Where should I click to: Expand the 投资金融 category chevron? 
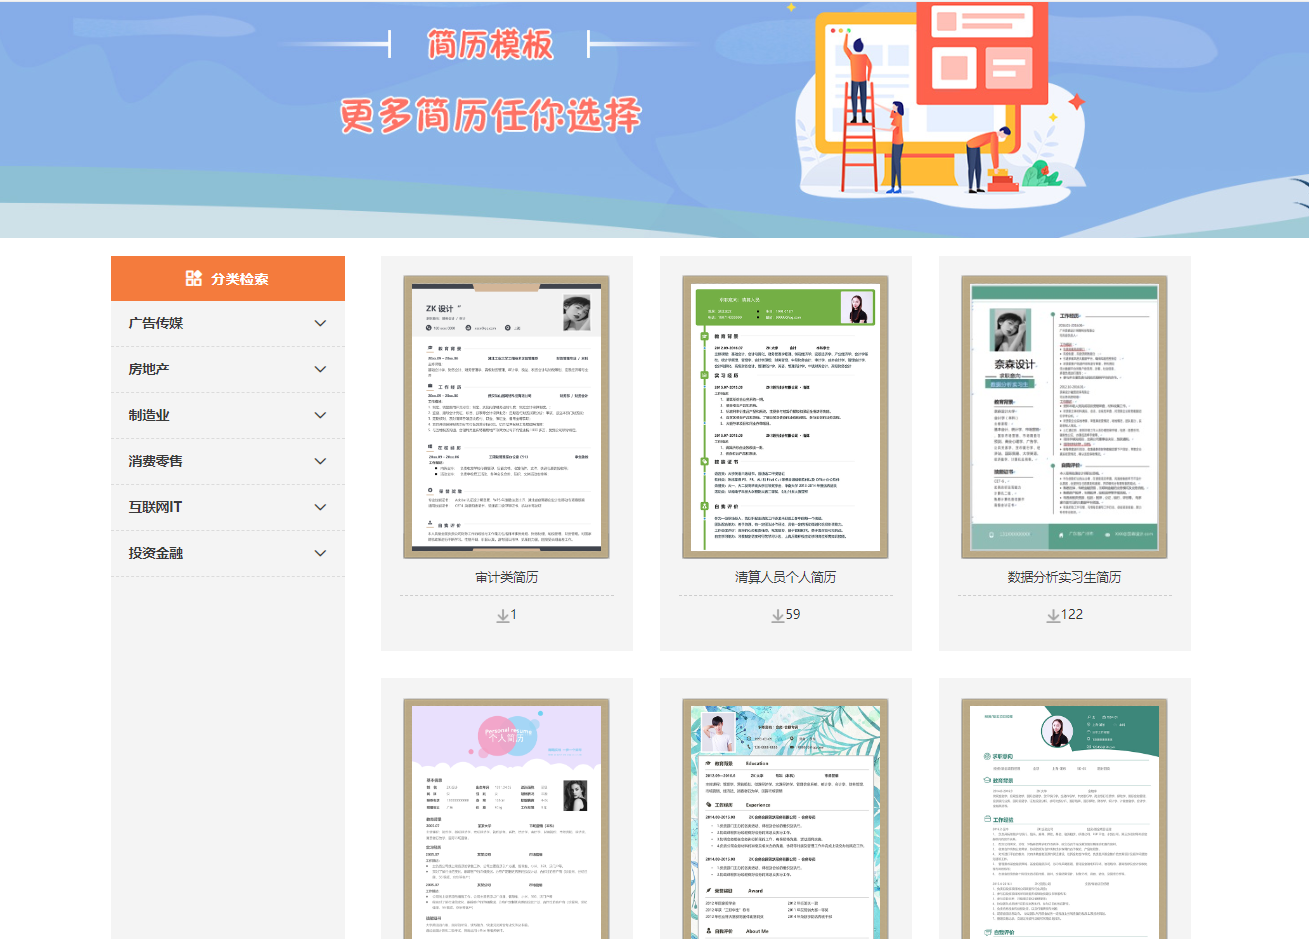320,553
